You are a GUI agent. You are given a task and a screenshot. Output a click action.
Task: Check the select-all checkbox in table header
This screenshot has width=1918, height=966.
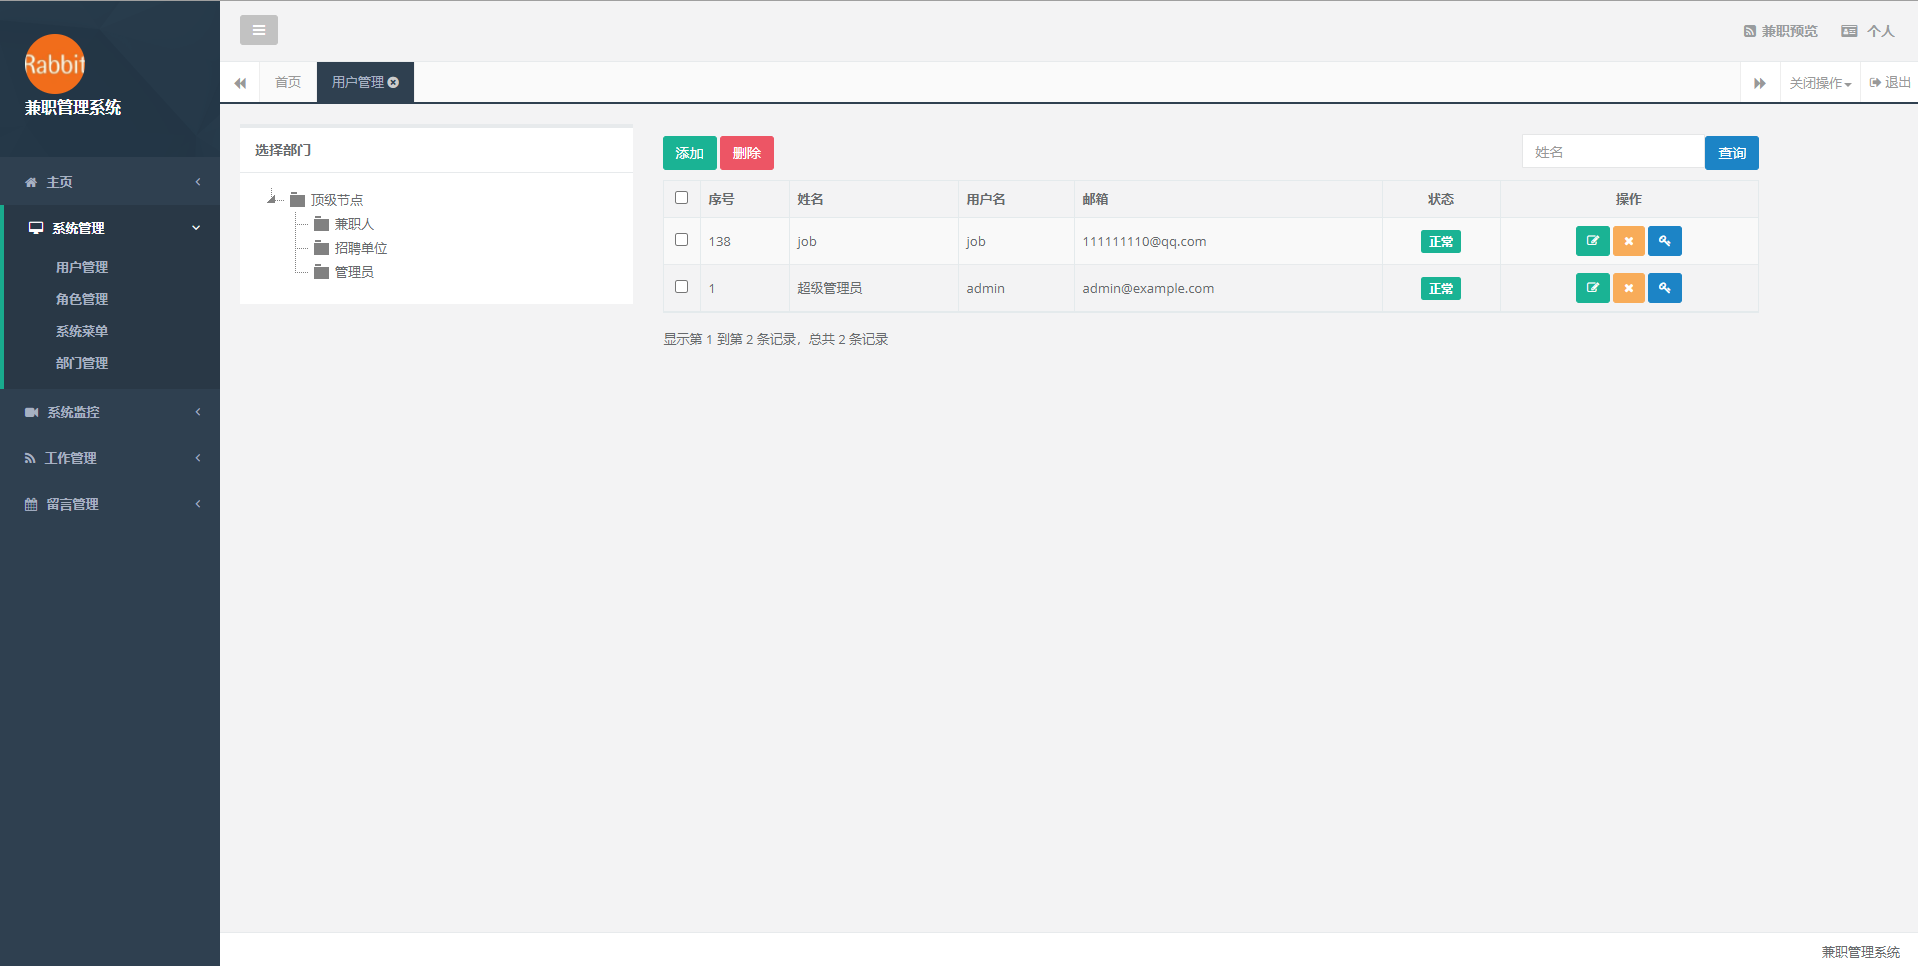(682, 198)
